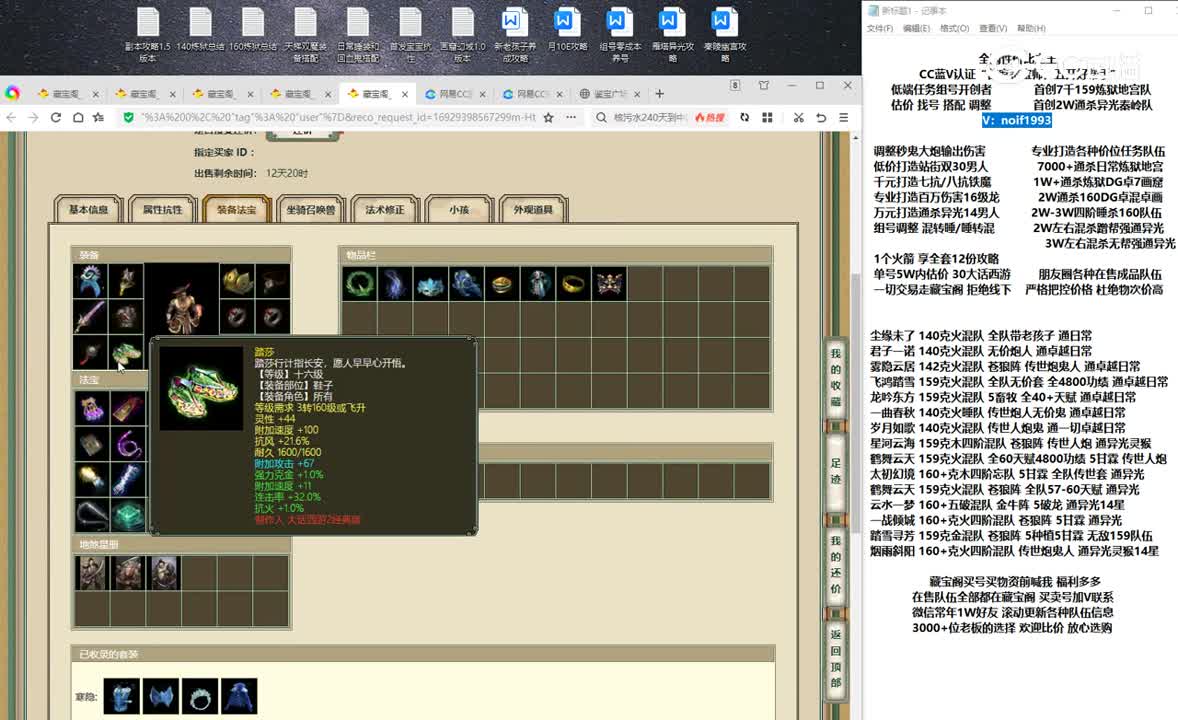Switch to the 基本信息 tab
This screenshot has width=1178, height=720.
89,210
